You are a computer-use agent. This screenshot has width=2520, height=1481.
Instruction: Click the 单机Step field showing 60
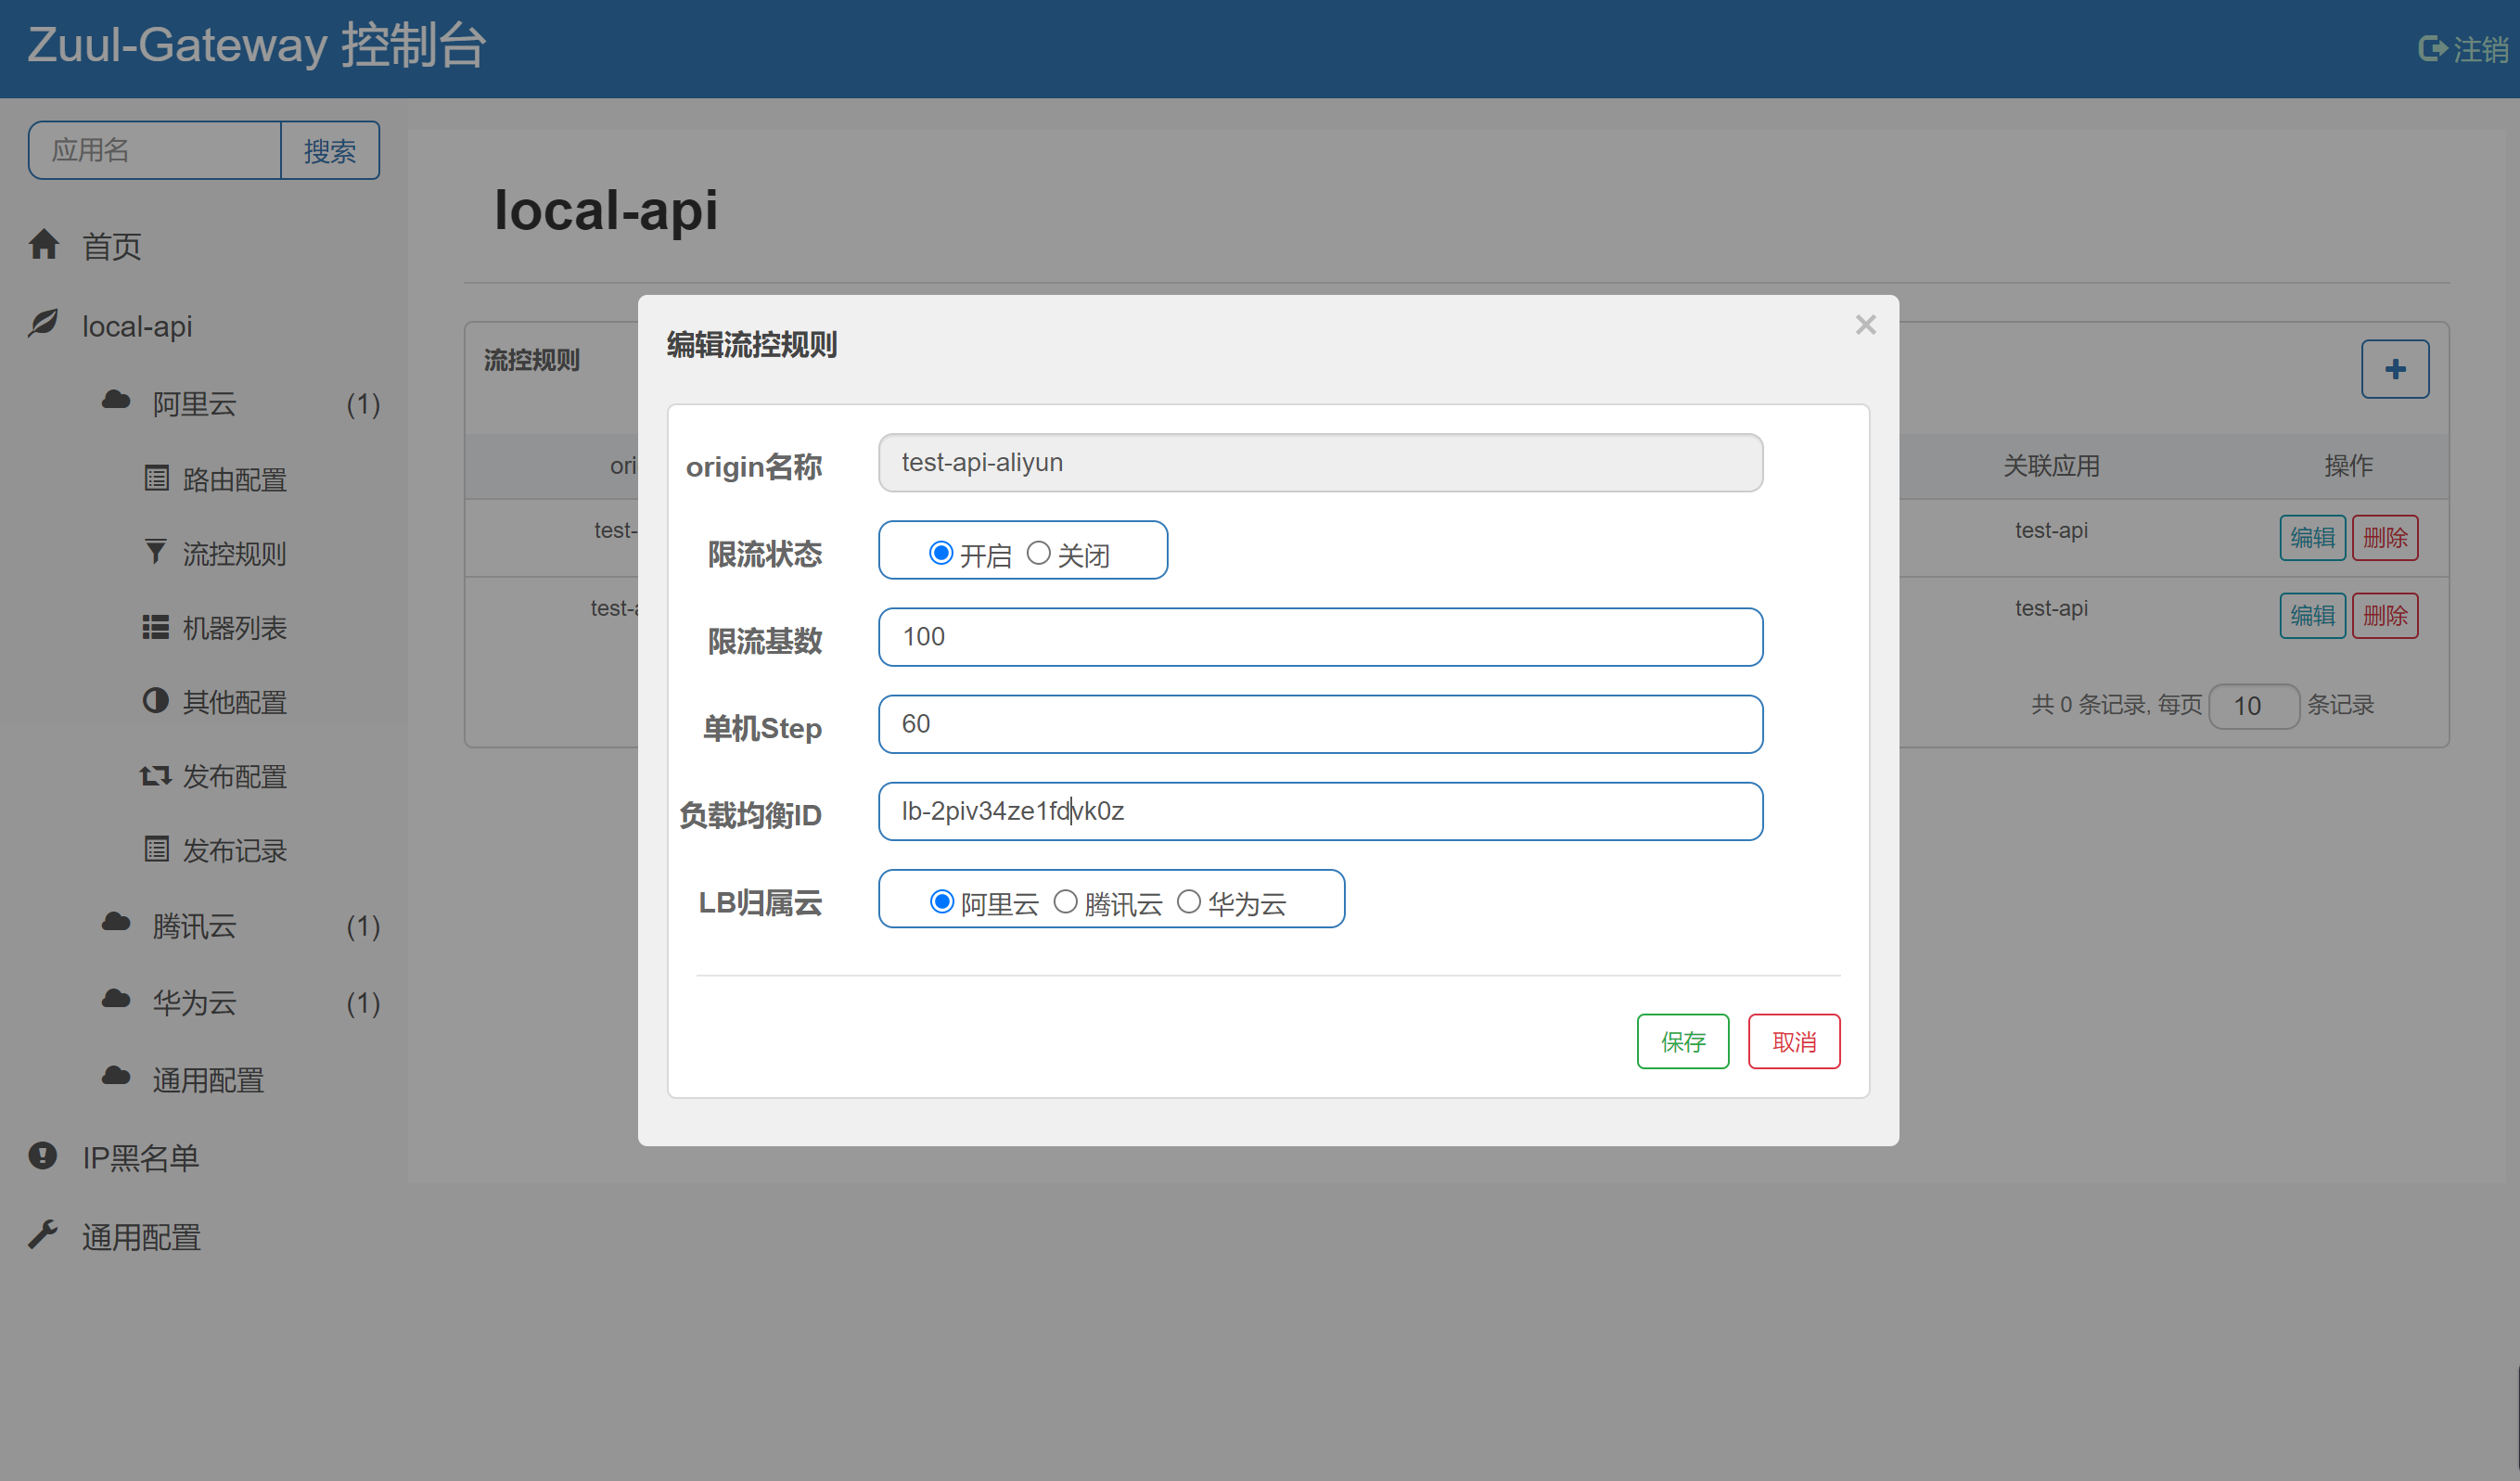(1320, 723)
